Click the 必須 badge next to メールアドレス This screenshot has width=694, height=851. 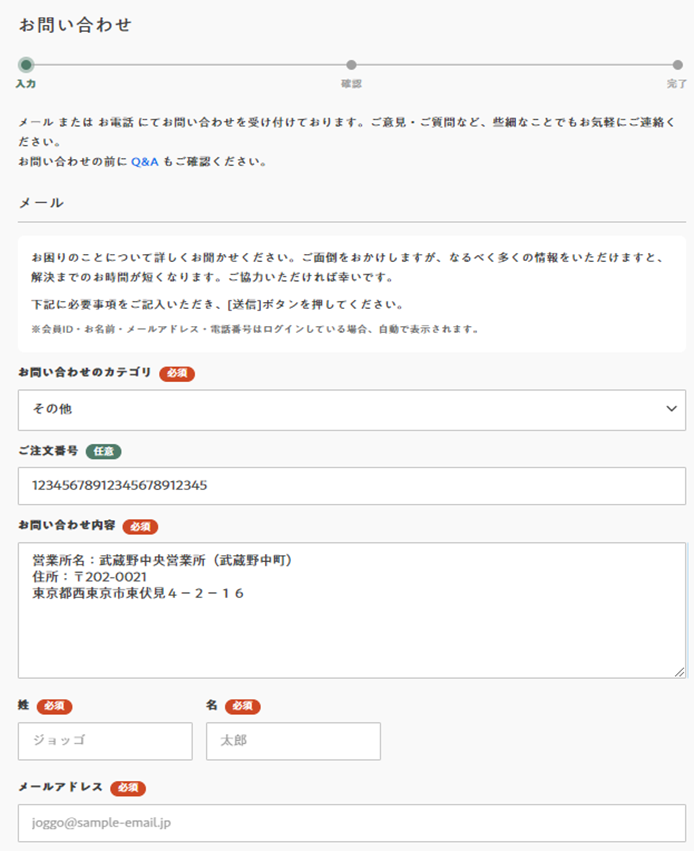pyautogui.click(x=128, y=788)
